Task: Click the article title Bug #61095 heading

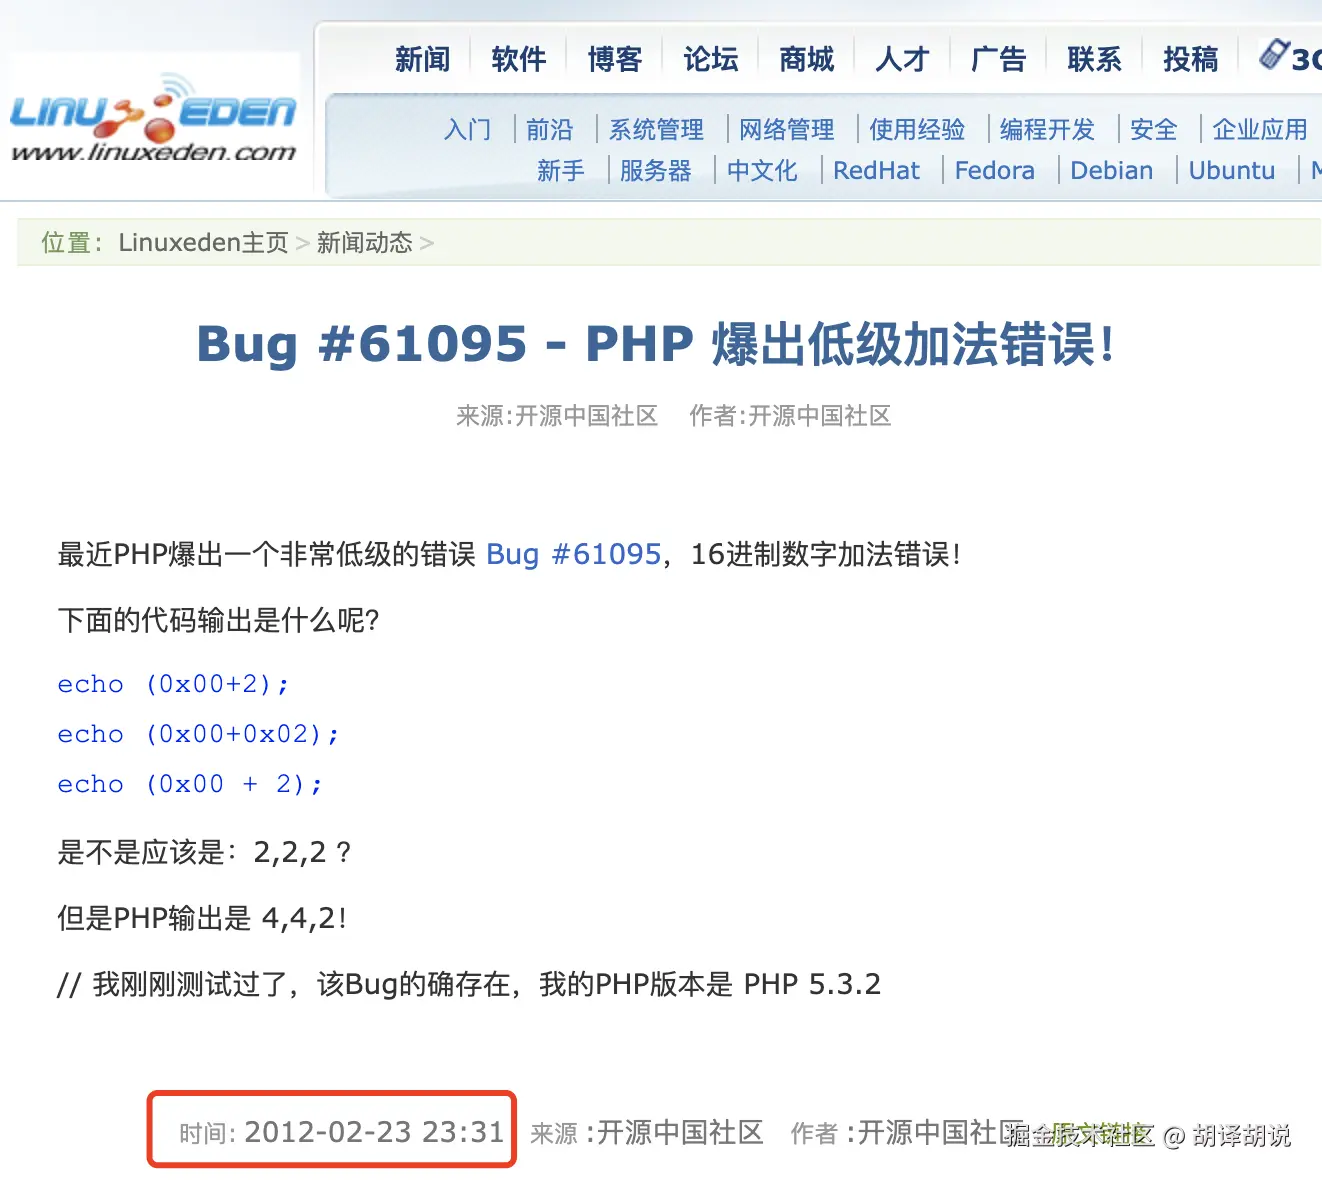Action: [x=656, y=345]
